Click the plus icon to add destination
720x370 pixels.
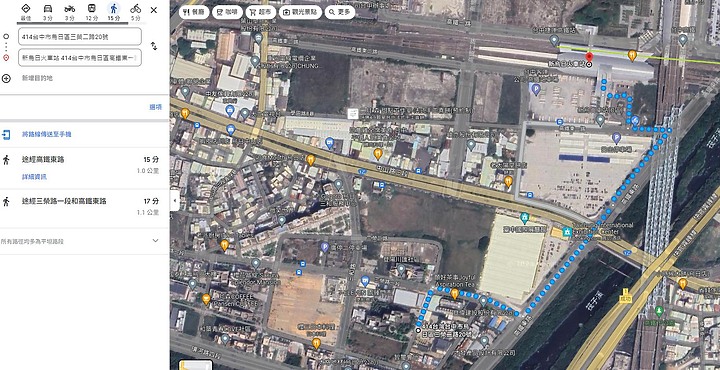pos(6,78)
